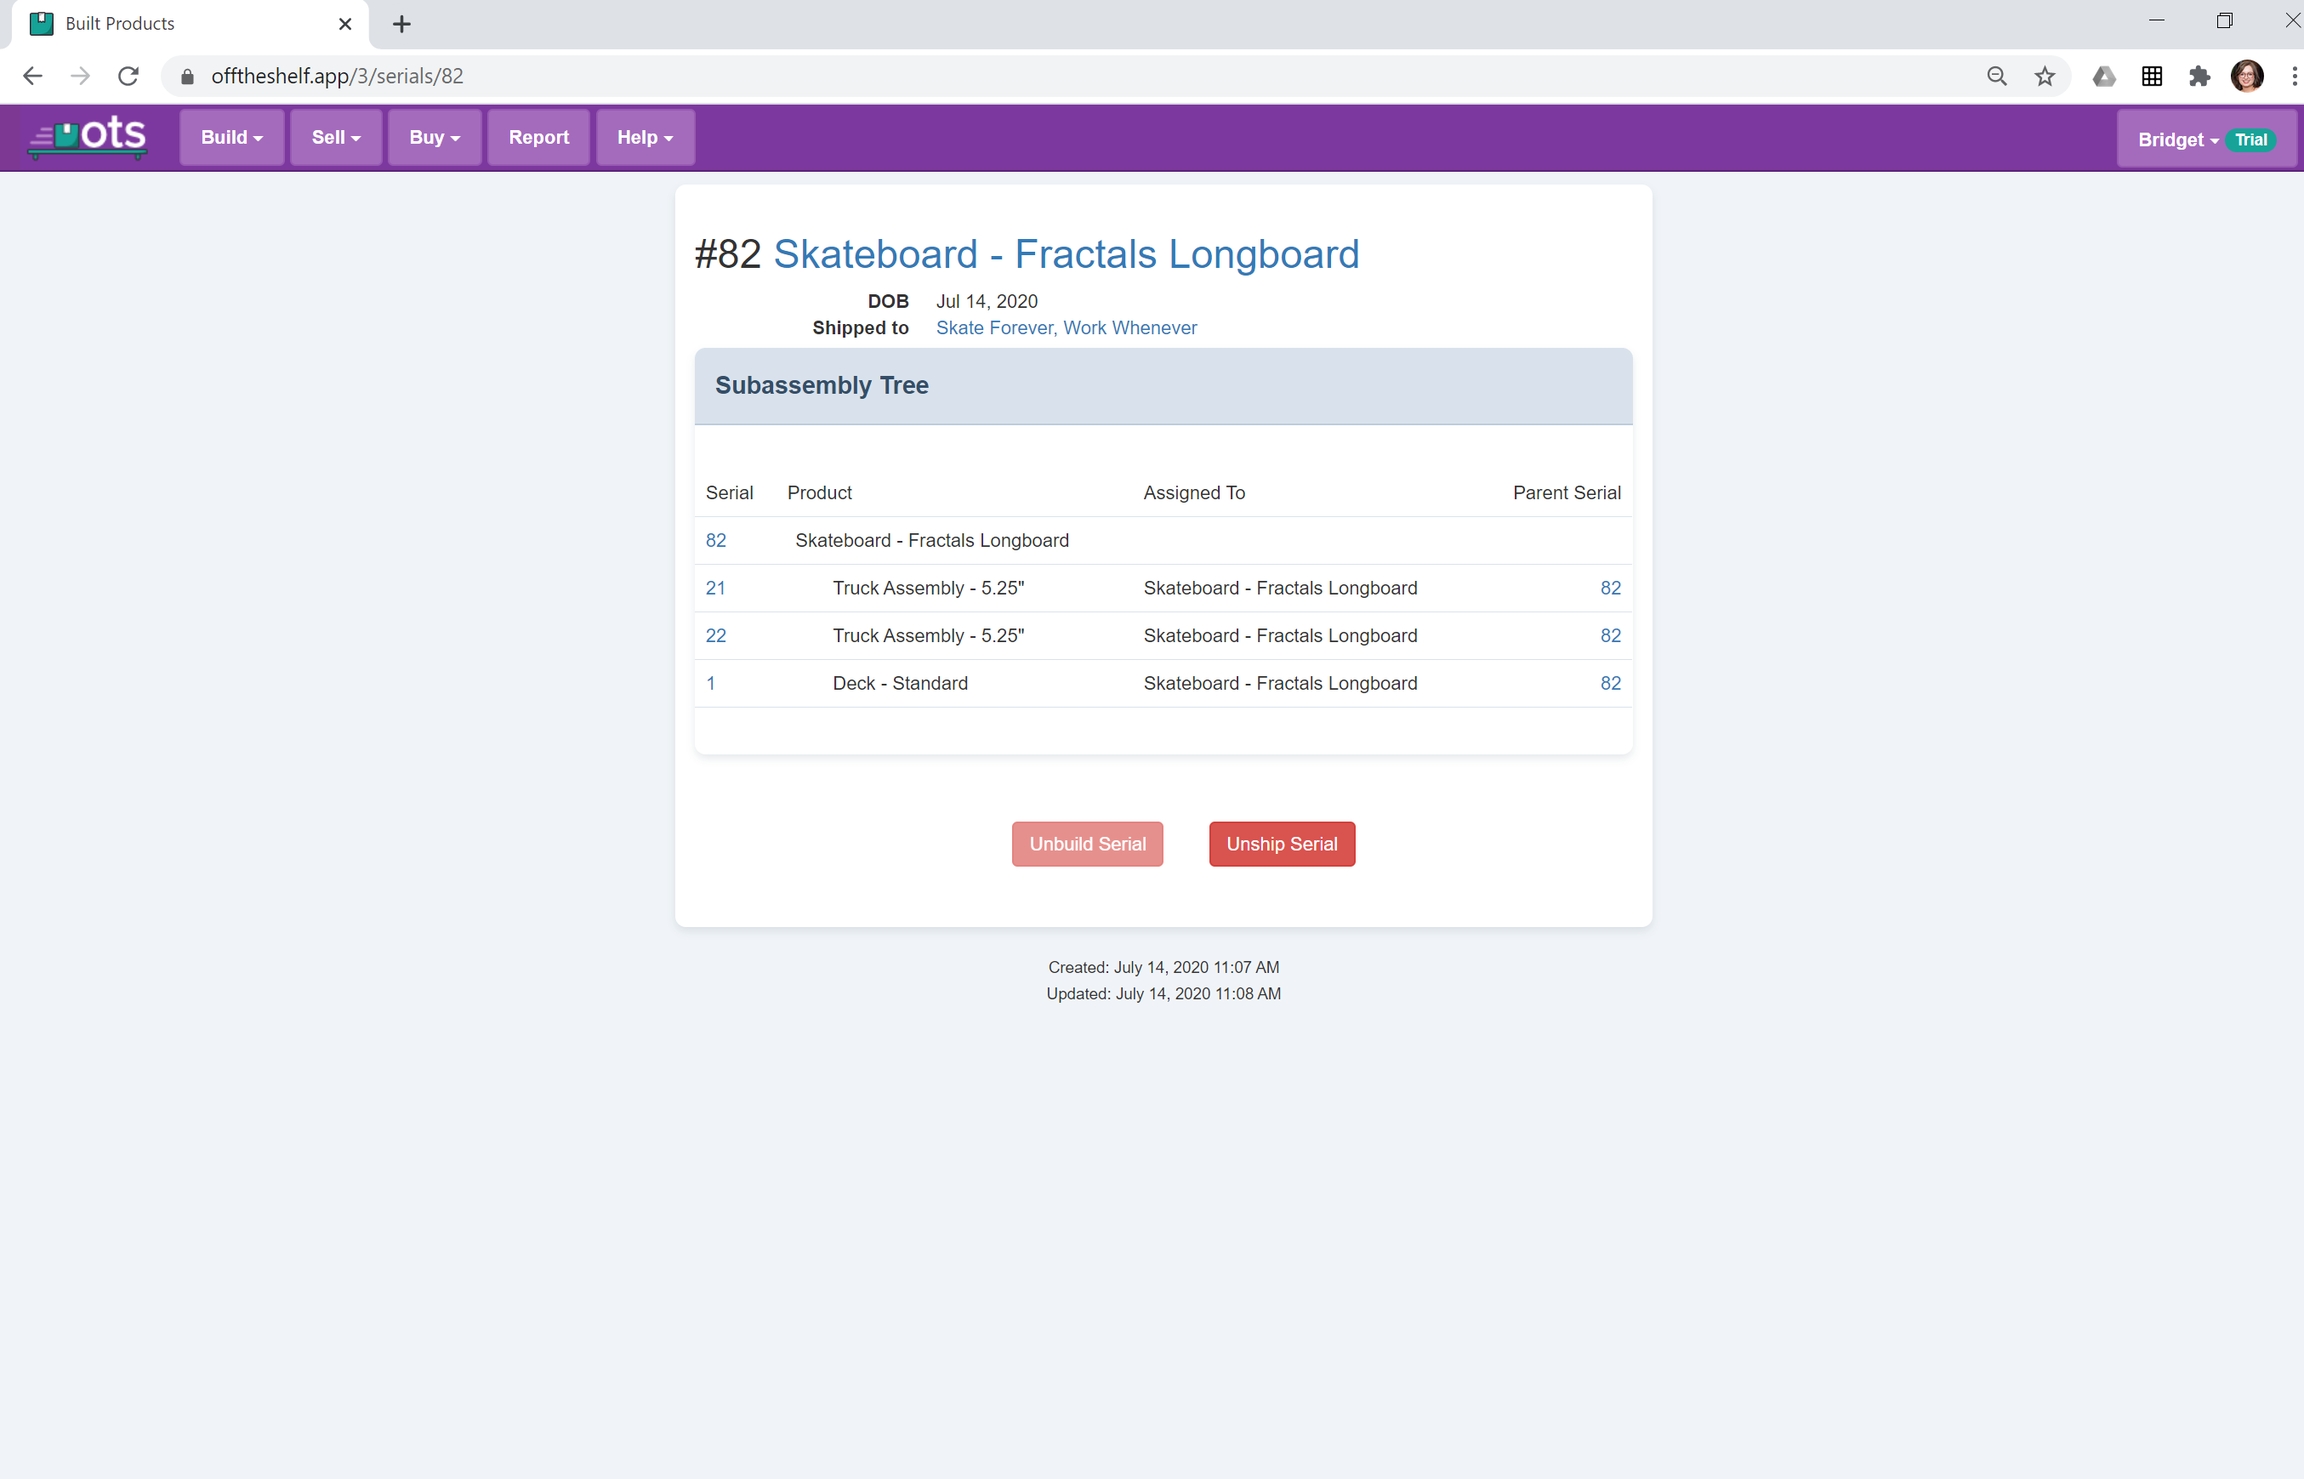Open the Report menu item
The image size is (2304, 1479).
[x=538, y=137]
